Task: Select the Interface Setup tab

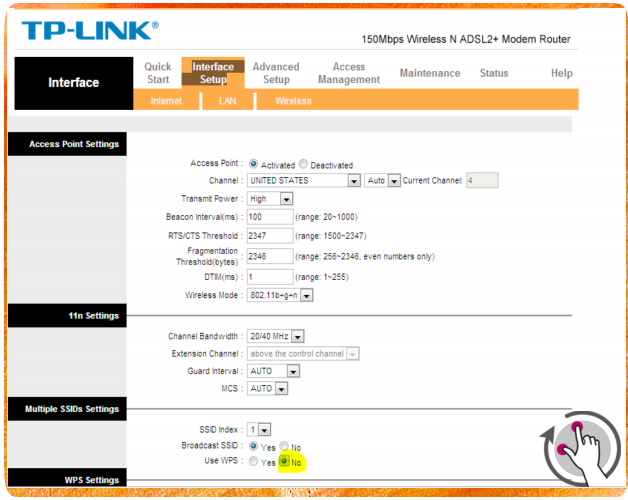Action: (x=213, y=73)
